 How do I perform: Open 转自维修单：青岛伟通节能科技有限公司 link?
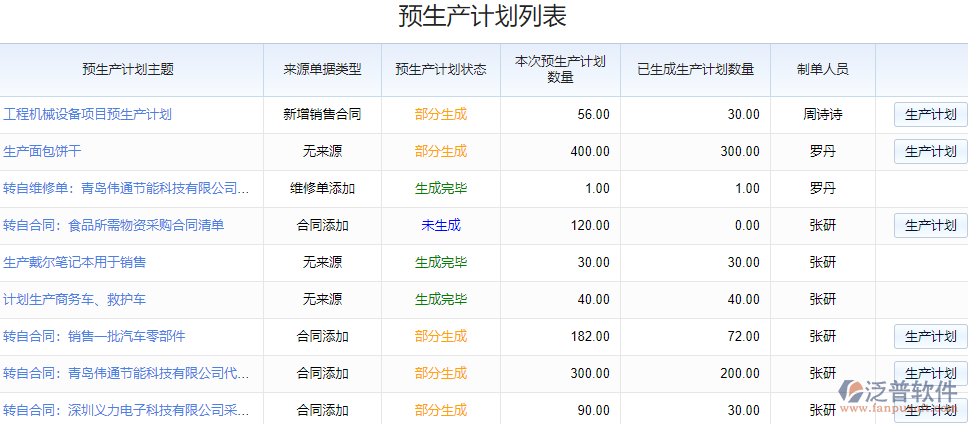127,188
